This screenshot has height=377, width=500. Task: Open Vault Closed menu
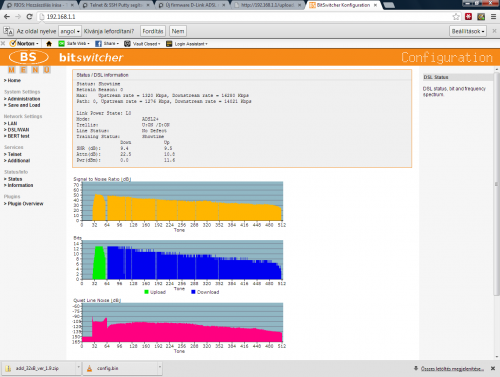(142, 44)
